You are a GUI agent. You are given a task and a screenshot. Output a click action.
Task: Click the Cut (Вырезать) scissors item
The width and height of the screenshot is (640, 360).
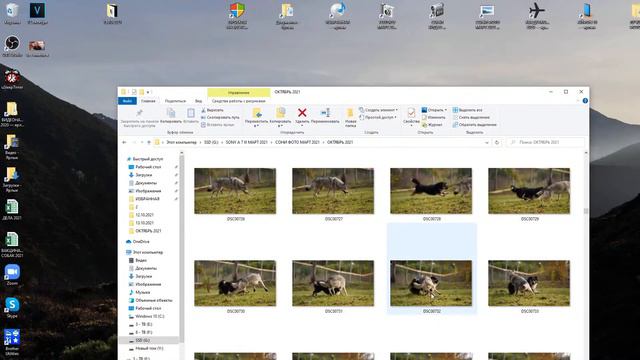click(212, 110)
